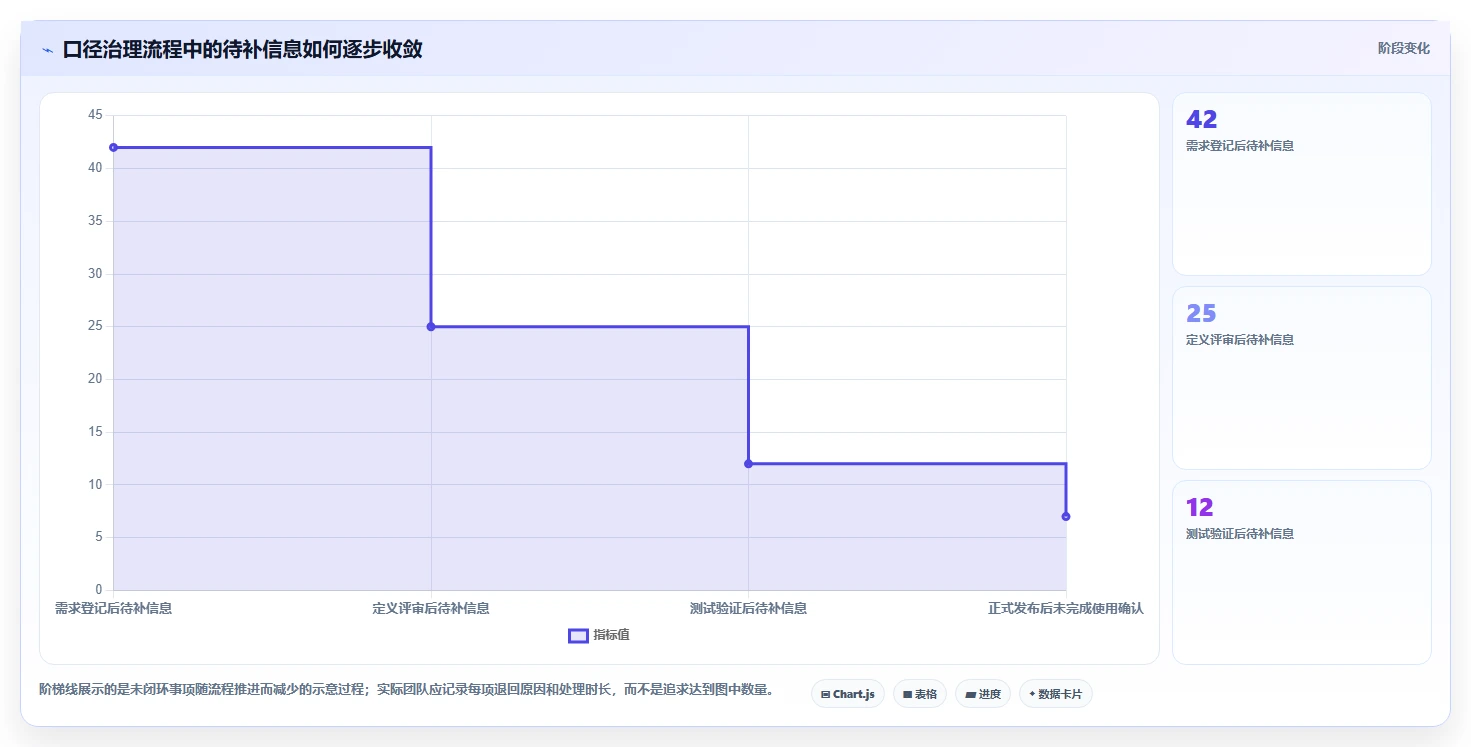Screen dimensions: 1471x747
Task: Click the 数据卡片 tag chip
Action: [1055, 694]
